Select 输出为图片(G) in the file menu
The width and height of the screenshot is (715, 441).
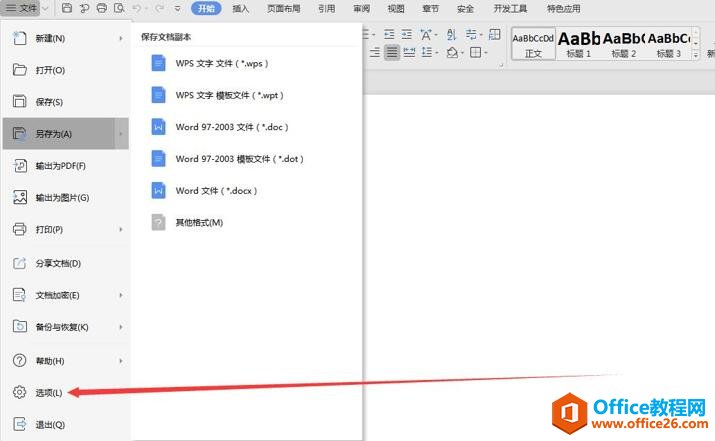(x=66, y=197)
